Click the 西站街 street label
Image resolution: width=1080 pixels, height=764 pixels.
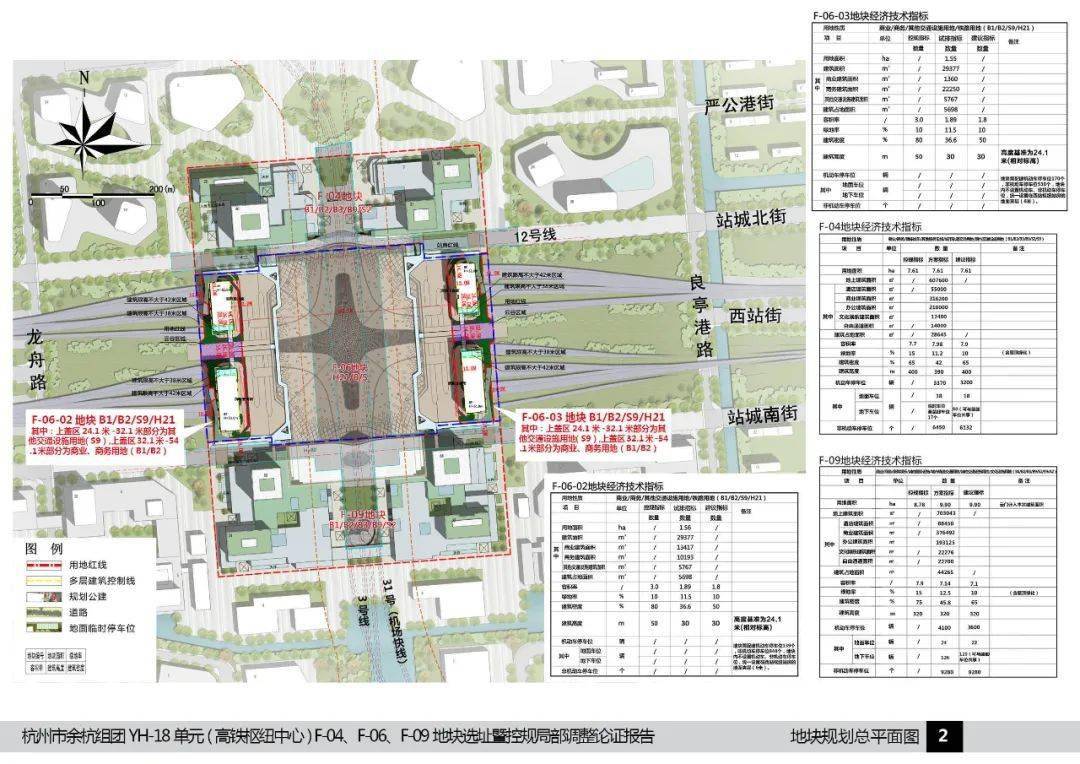pos(757,315)
